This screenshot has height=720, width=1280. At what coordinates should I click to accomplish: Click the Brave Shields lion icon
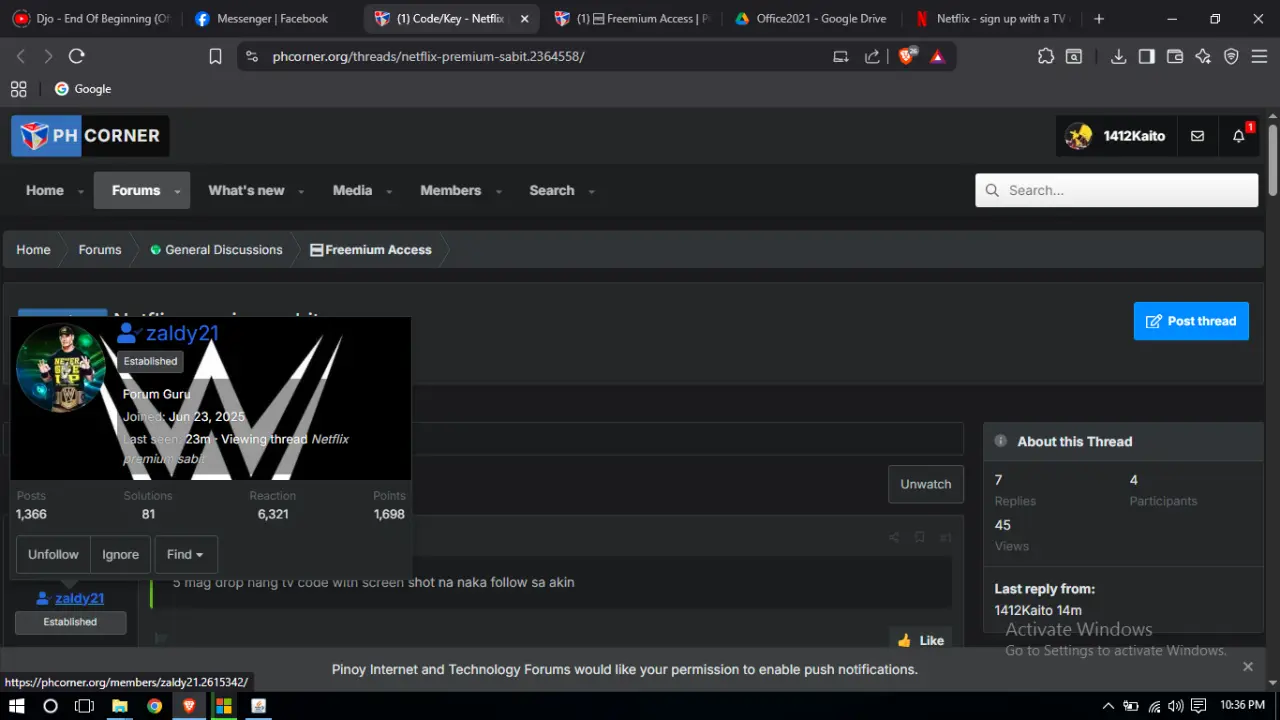tap(906, 57)
